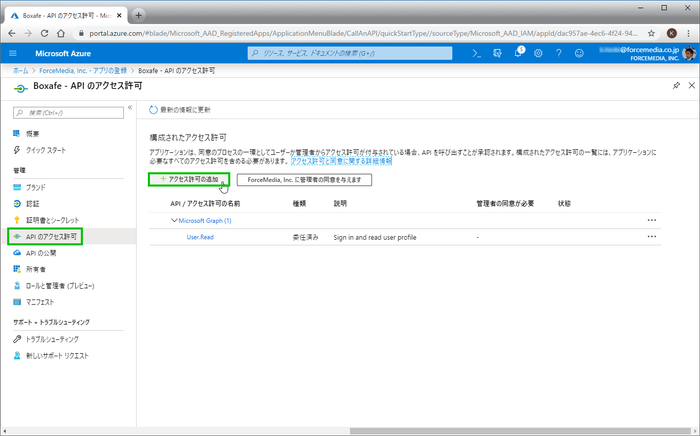Viewport: 700px width, 436px height.
Task: Bookmark this page with the star
Action: tap(651, 33)
